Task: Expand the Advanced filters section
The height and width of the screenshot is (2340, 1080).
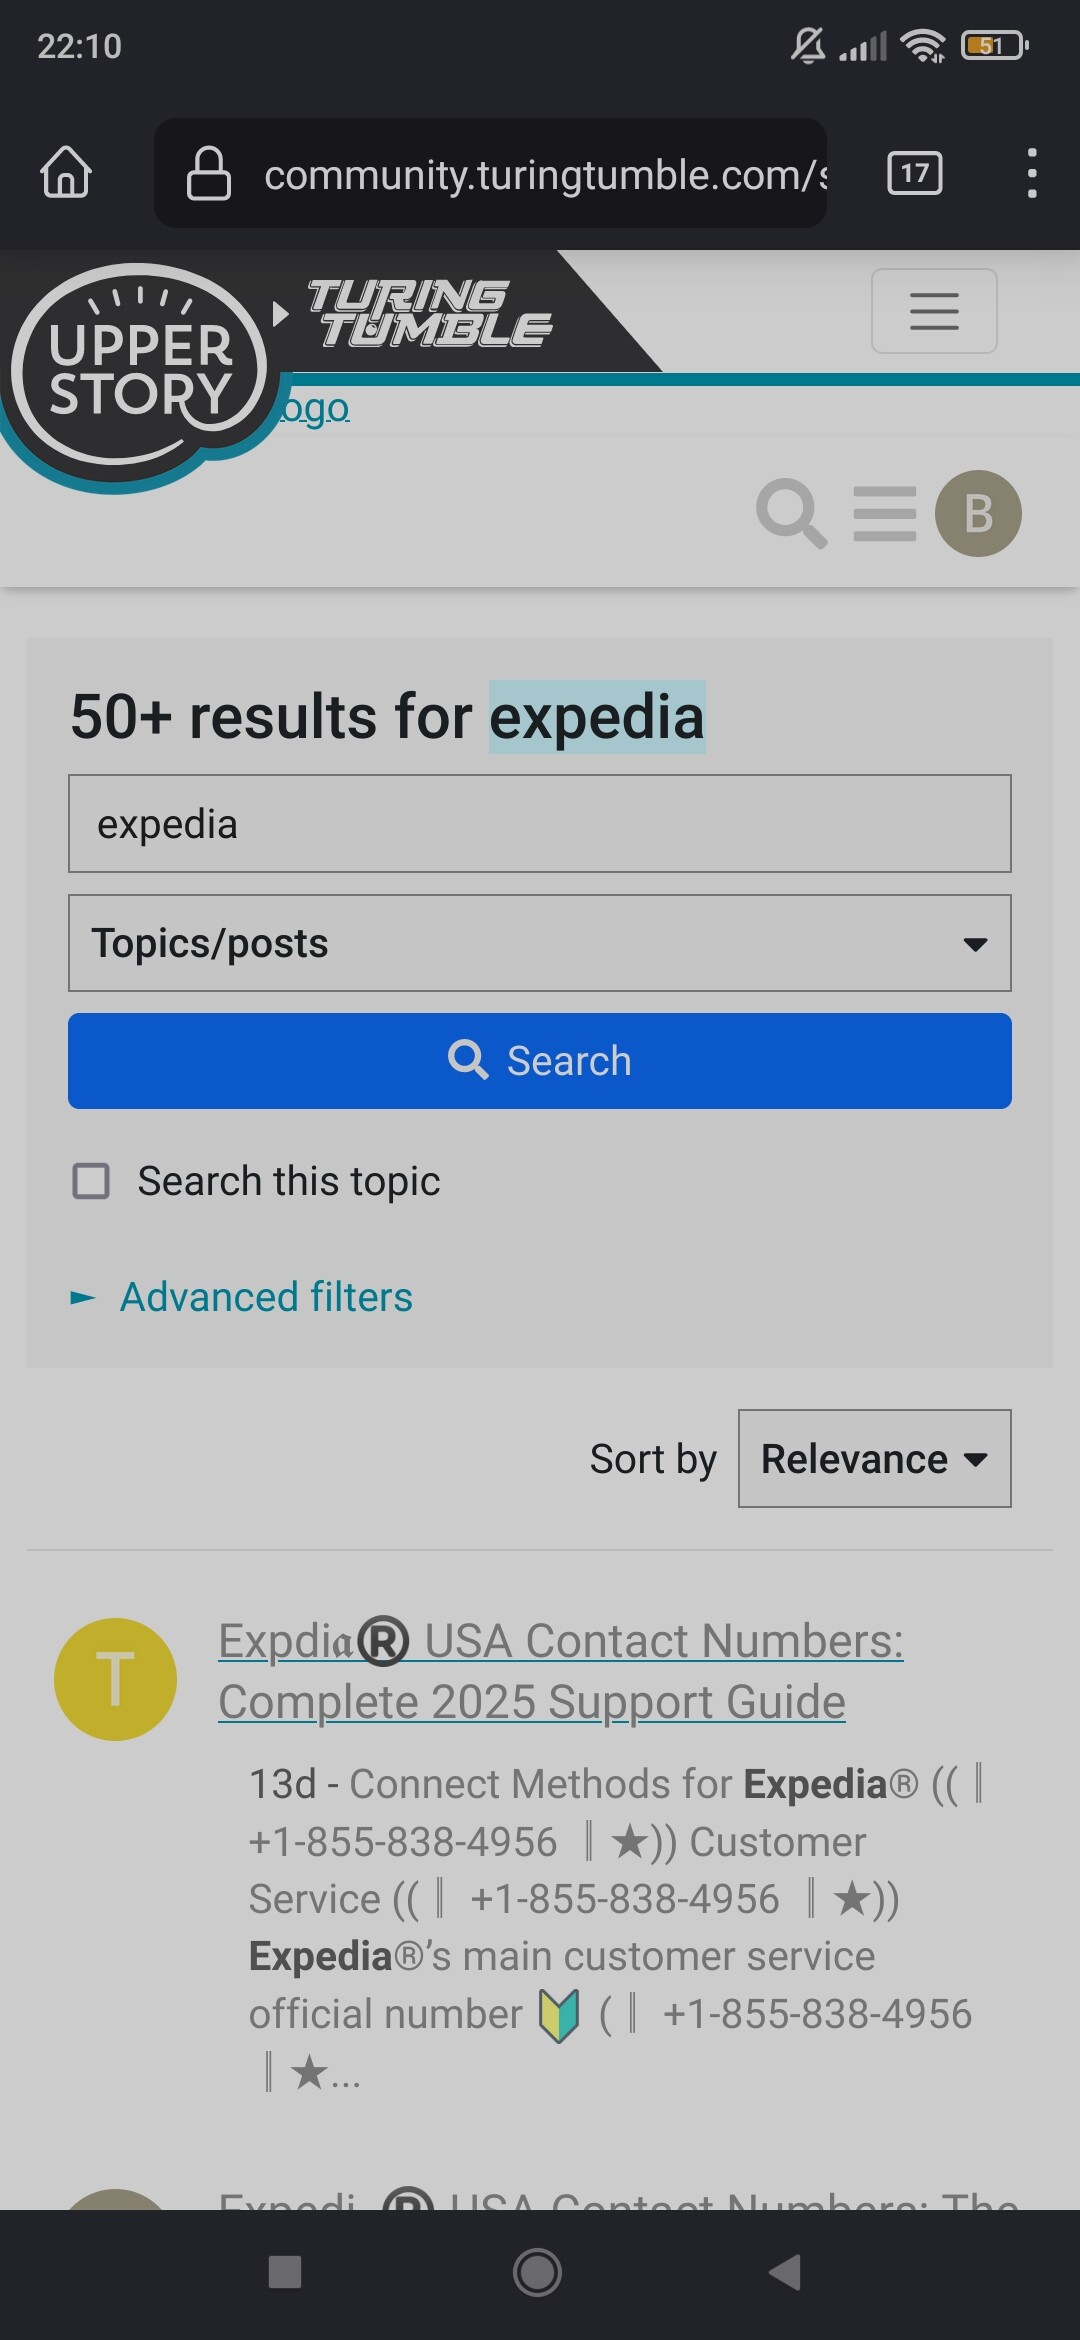Action: coord(265,1297)
